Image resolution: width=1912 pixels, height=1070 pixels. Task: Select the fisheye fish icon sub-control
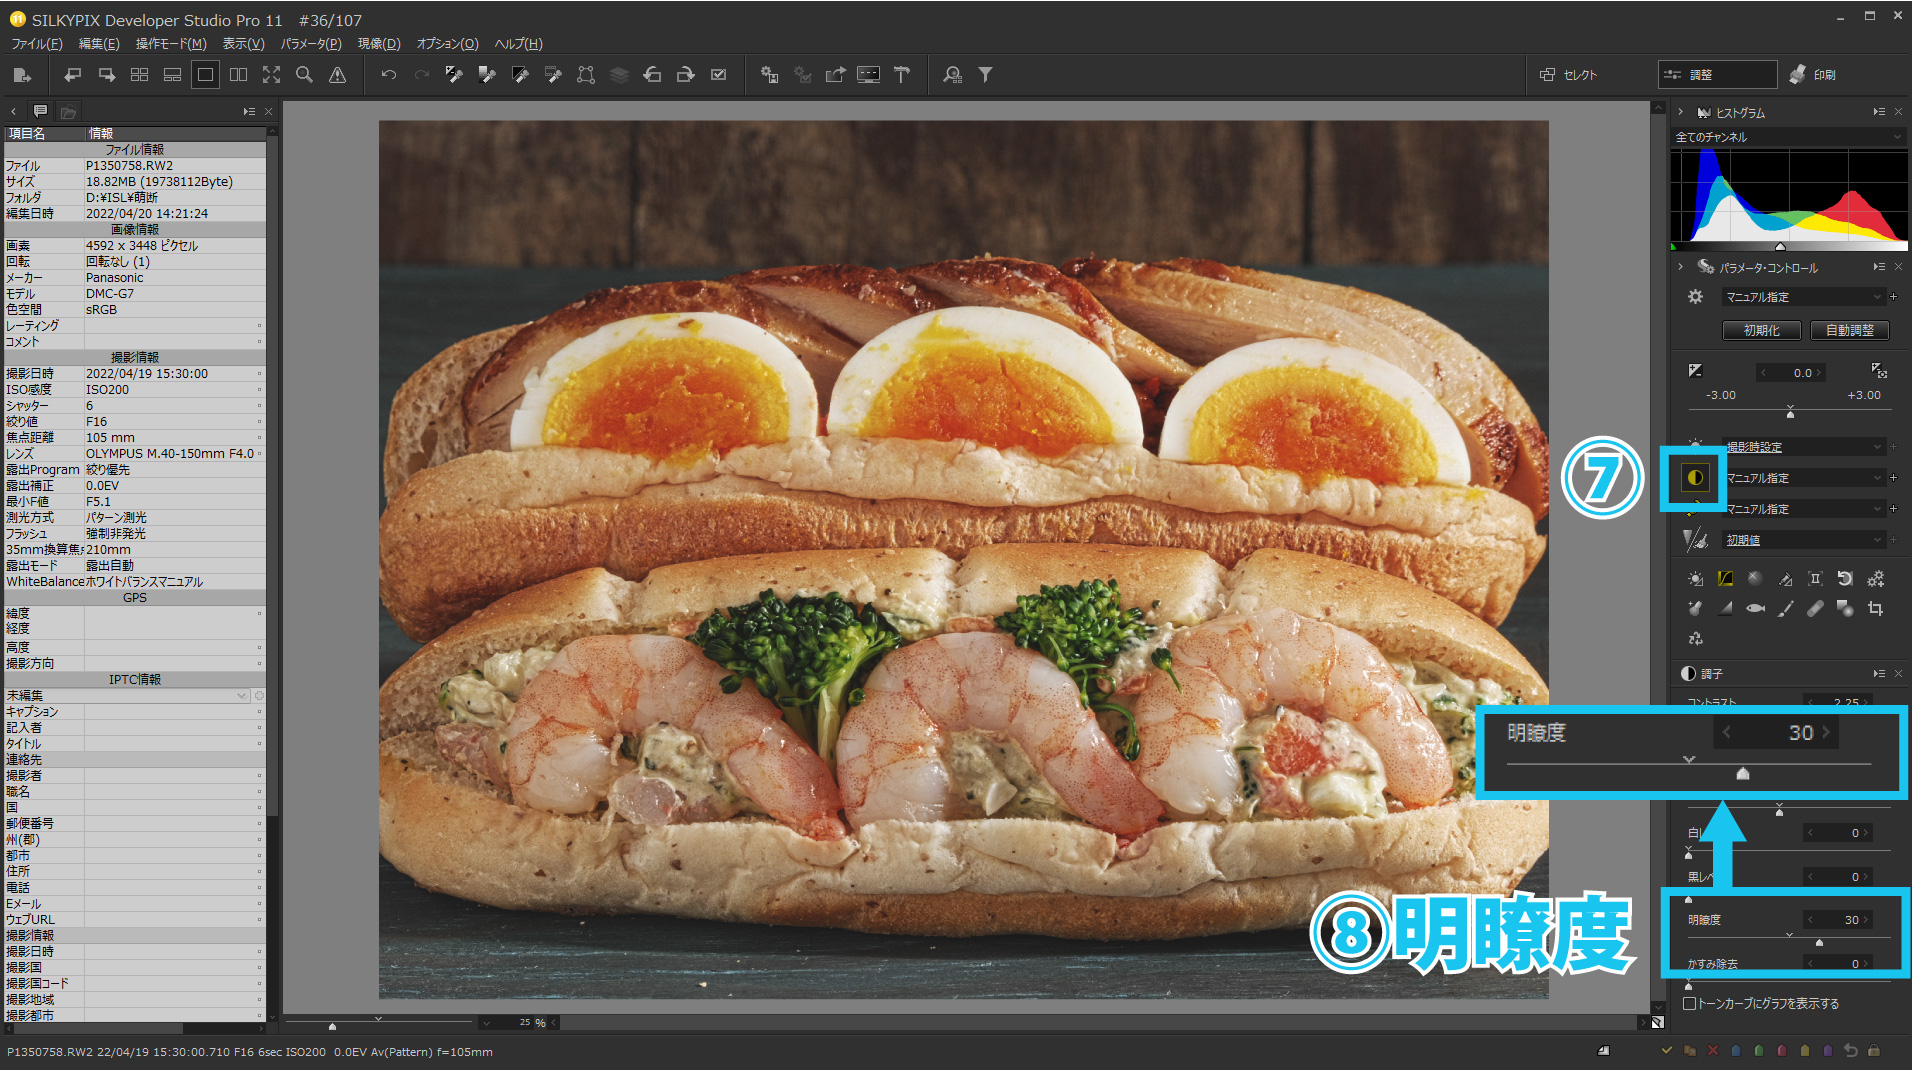point(1755,608)
